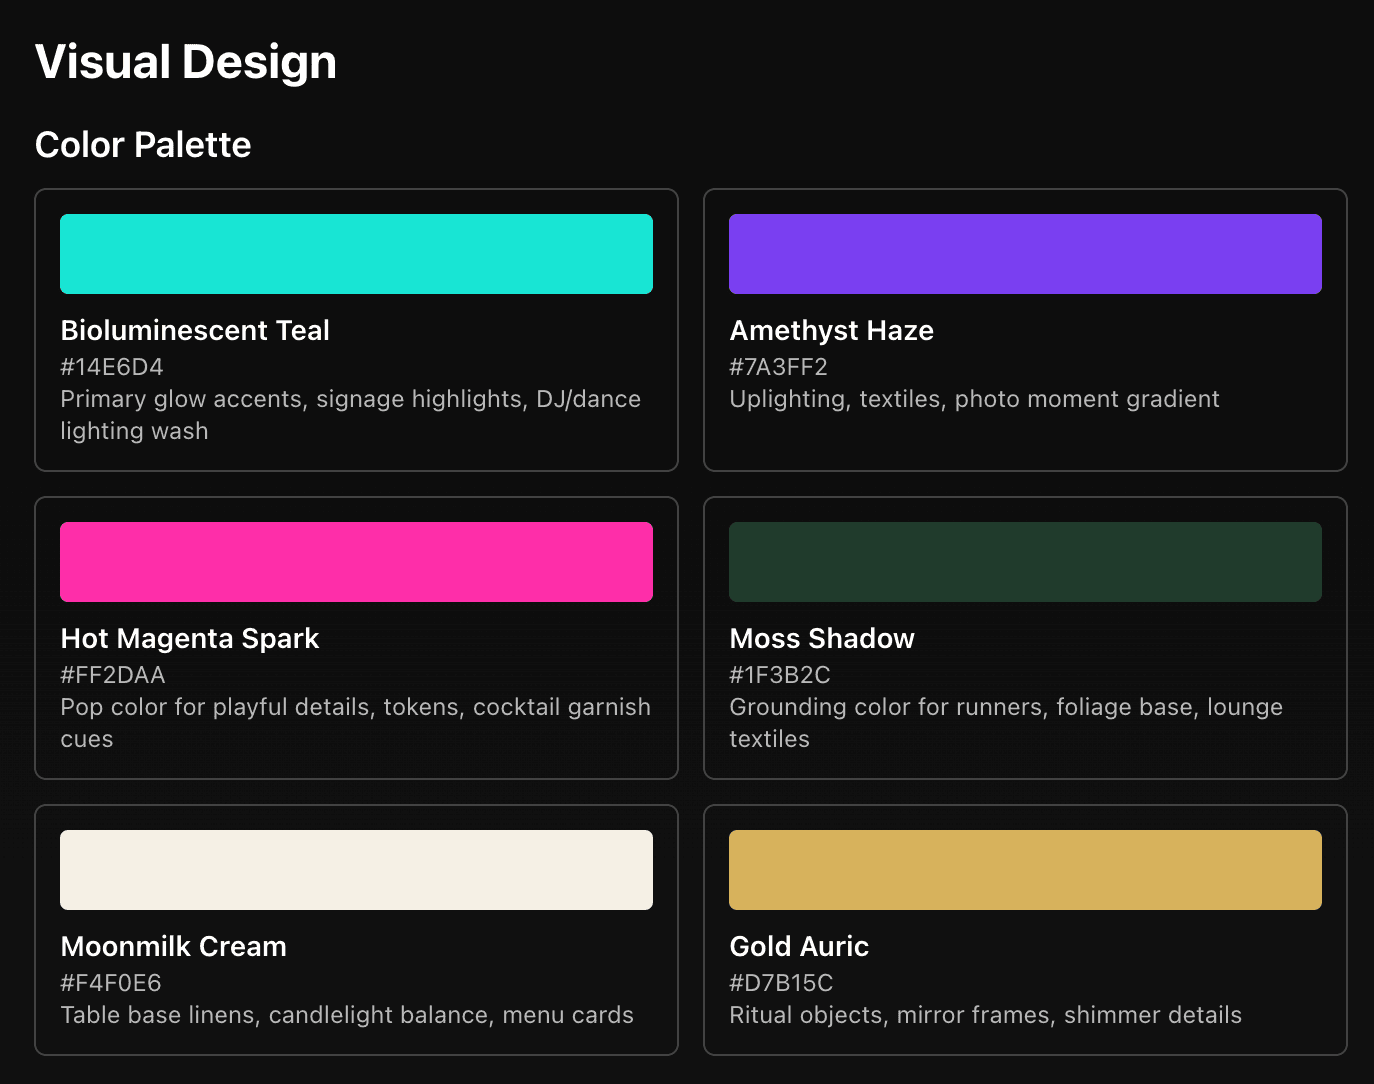This screenshot has height=1084, width=1374.
Task: Click the hex code #14E6D4
Action: point(111,366)
